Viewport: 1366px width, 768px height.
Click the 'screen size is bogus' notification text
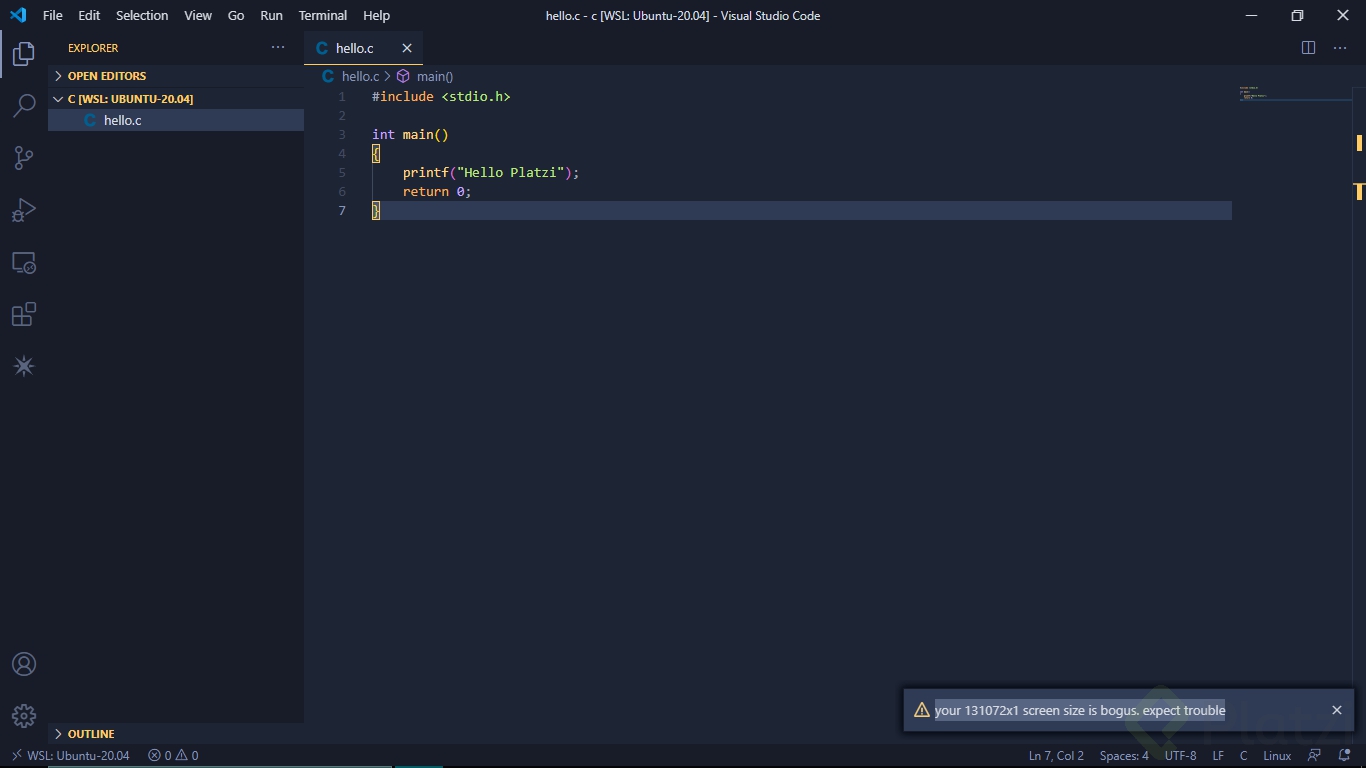click(1080, 710)
